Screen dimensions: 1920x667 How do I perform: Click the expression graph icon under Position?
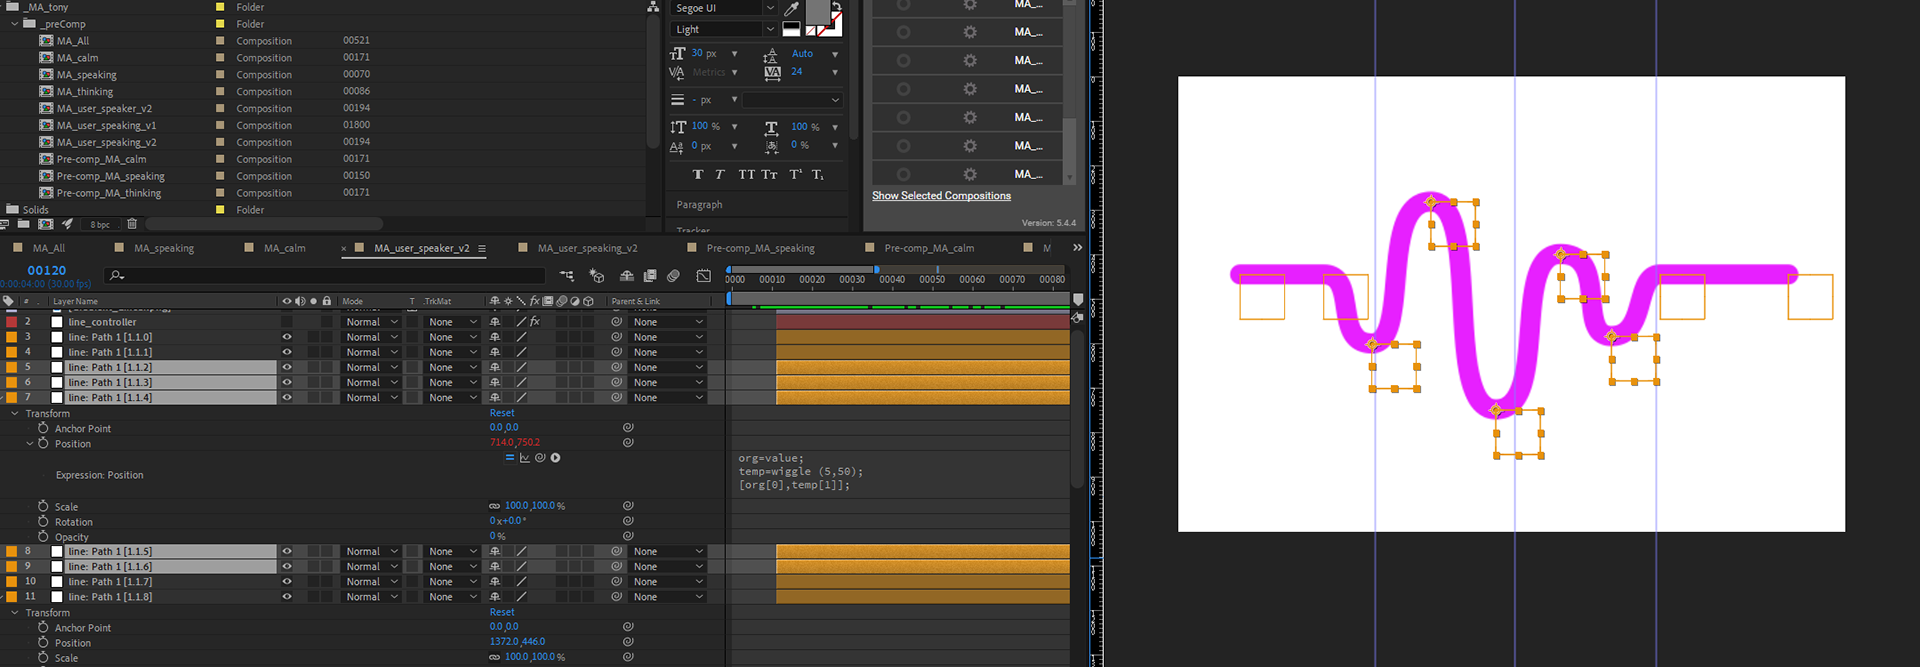click(x=524, y=458)
